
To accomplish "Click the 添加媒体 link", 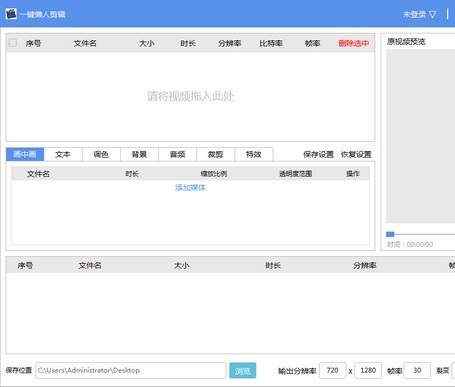I will [190, 188].
